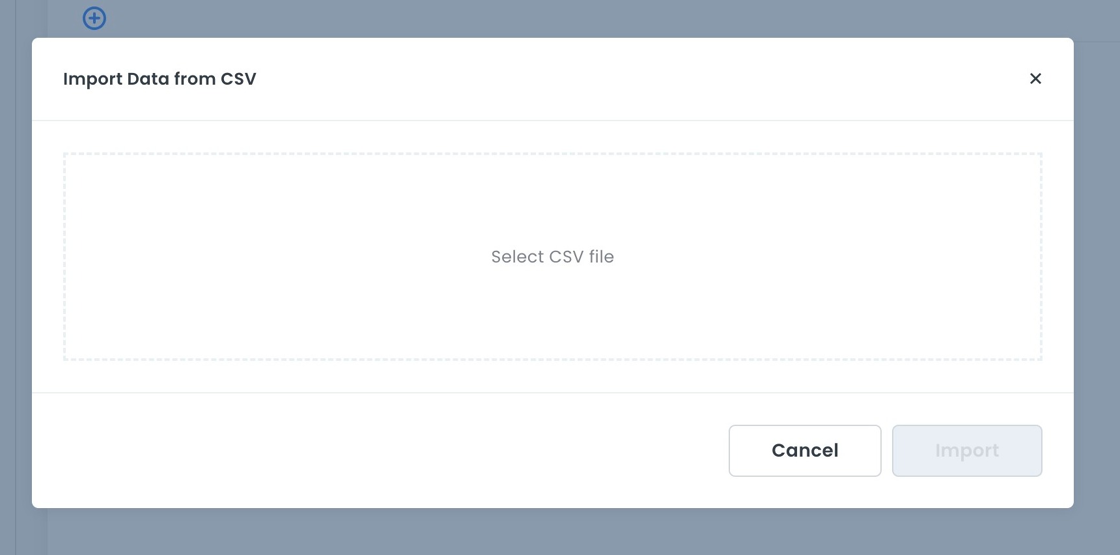
Task: Choose a CSV file in the upload area
Action: point(552,256)
